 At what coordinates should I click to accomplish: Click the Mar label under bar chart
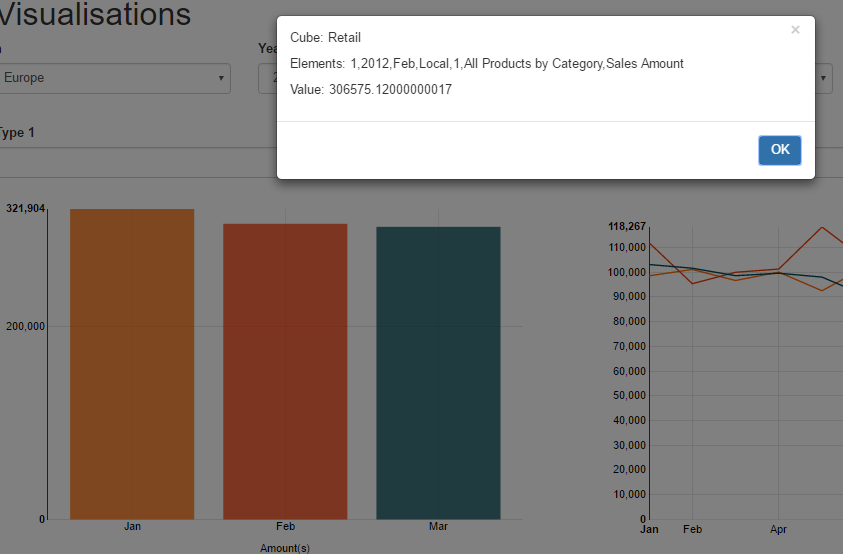pos(438,526)
